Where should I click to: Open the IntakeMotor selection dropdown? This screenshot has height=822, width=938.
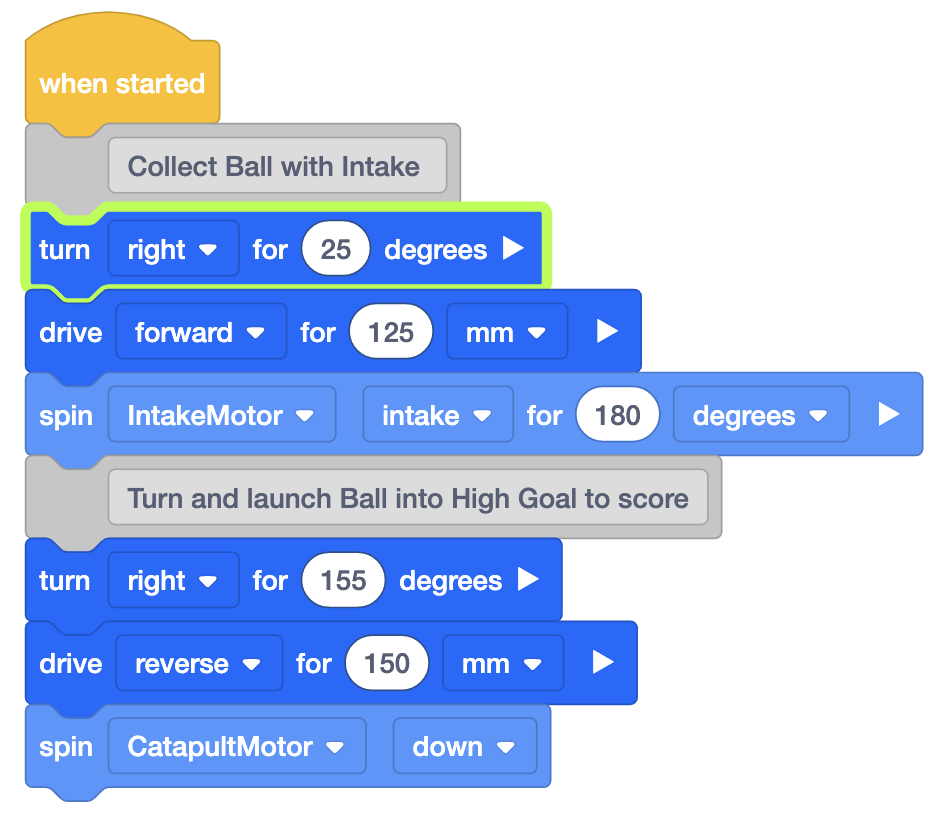coord(222,413)
